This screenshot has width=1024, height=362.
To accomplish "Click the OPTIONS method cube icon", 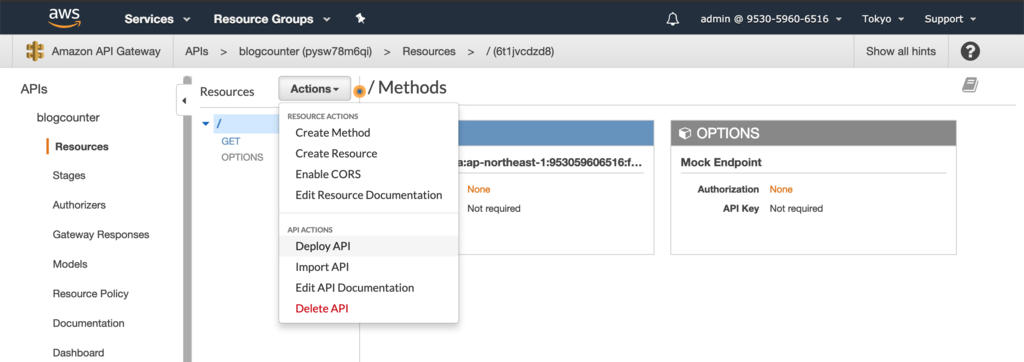I will pyautogui.click(x=684, y=133).
